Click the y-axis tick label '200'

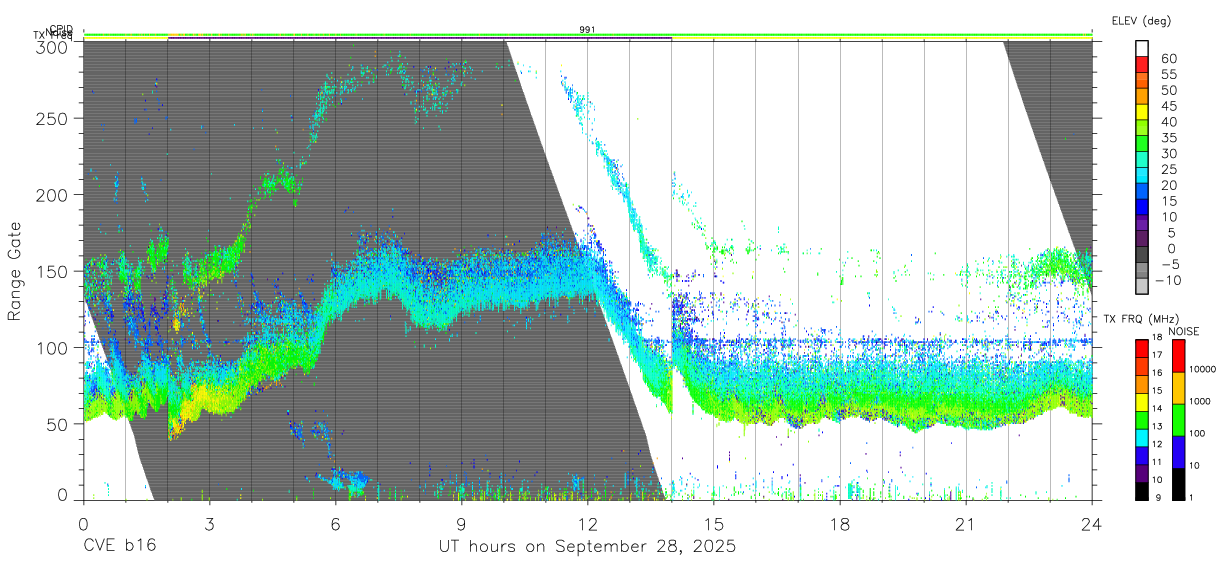(x=52, y=195)
